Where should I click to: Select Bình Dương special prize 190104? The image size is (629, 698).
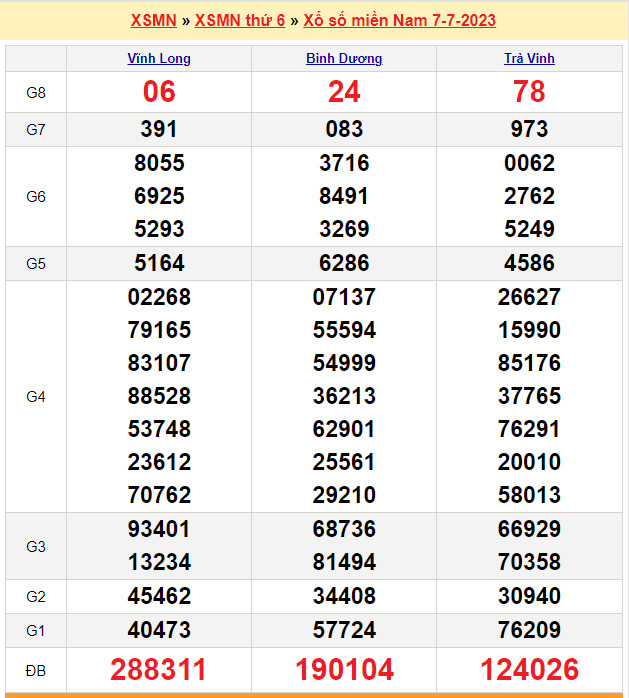(343, 669)
